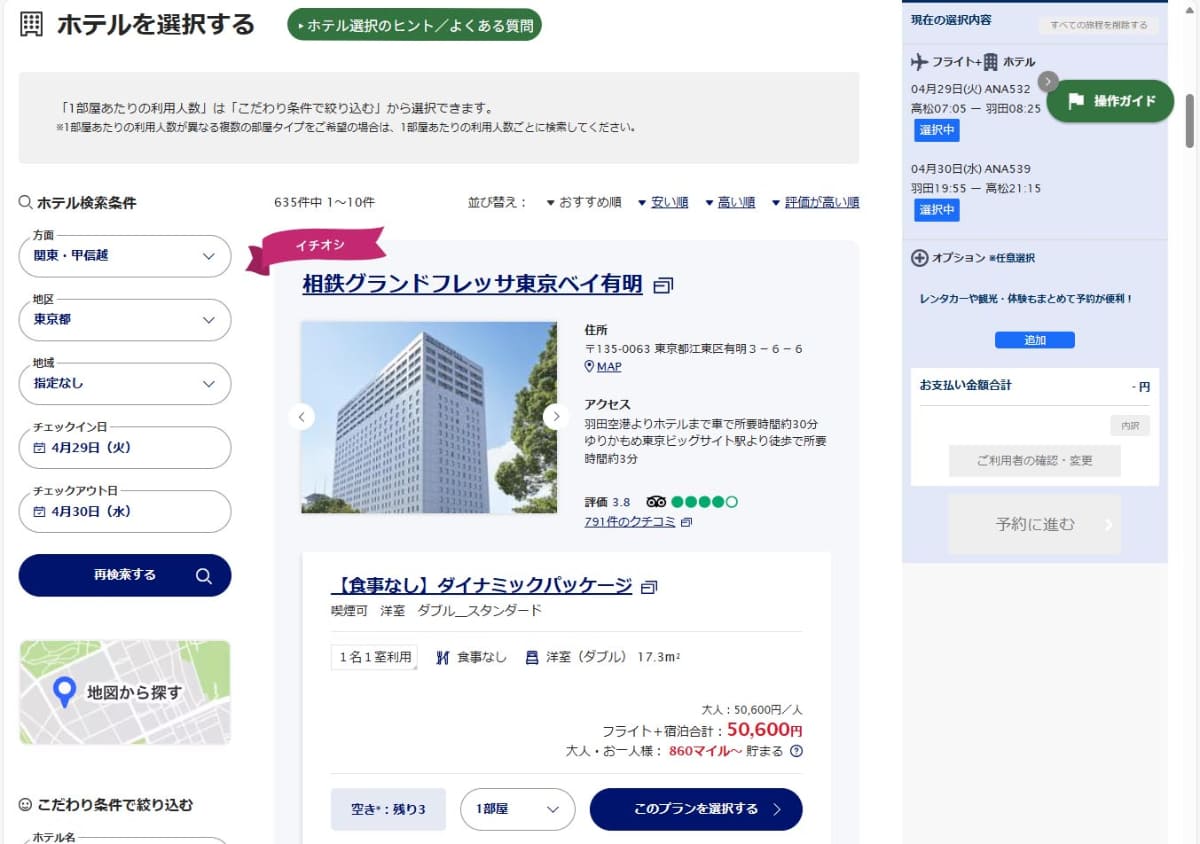Screen dimensions: 1200x844
Task: Click new-window icon beside the hotel name
Action: pyautogui.click(x=662, y=286)
